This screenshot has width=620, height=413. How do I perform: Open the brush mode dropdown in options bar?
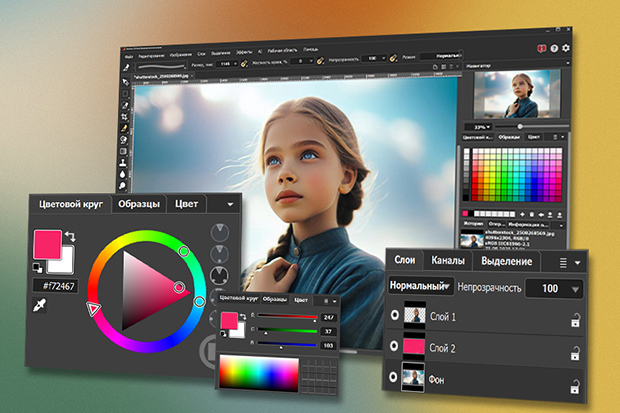[x=440, y=56]
